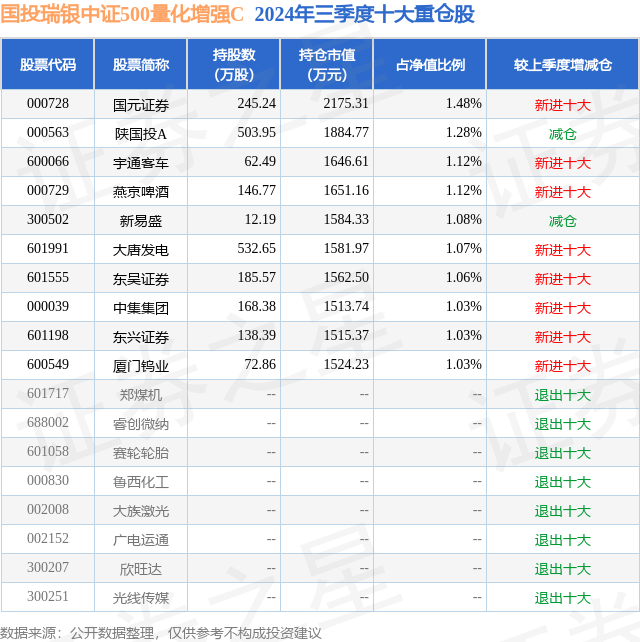Select stock name 赛轮轮胎
Image resolution: width=640 pixels, height=642 pixels.
[140, 454]
